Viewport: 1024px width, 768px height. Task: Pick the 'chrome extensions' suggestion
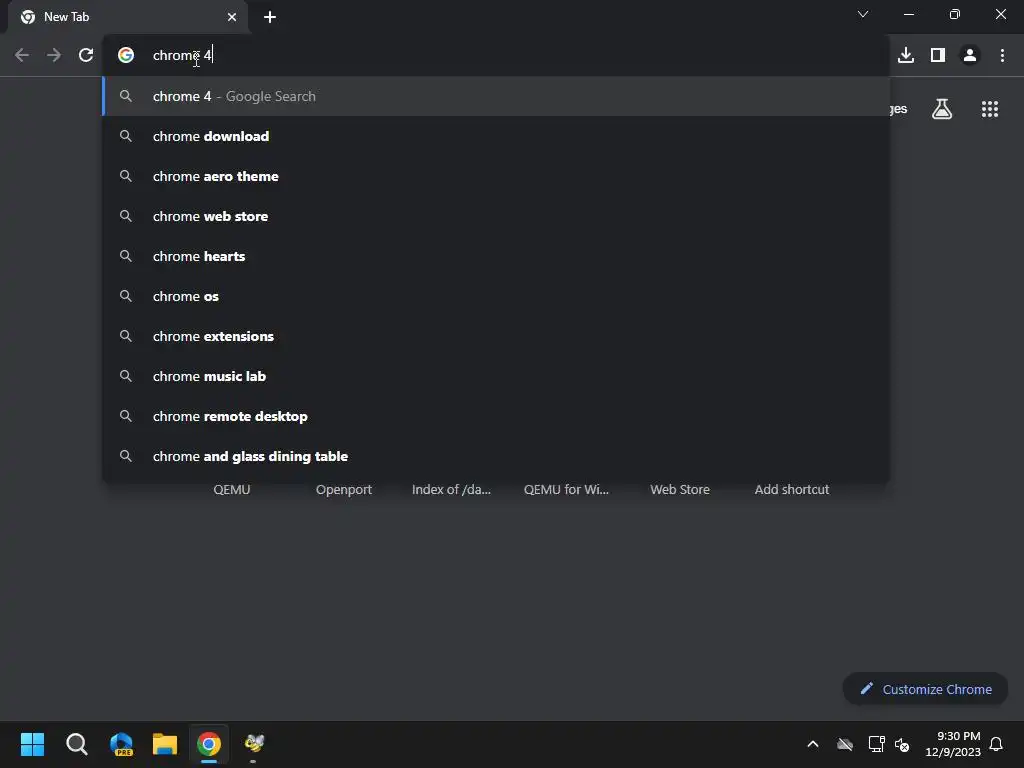[x=496, y=336]
